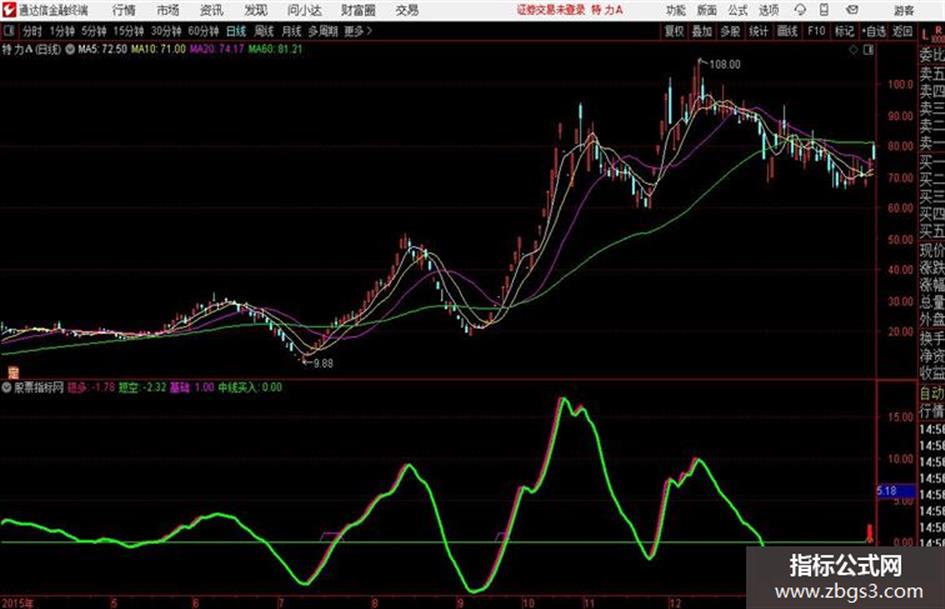Open the 发现 menu
Viewport: 945px width, 609px height.
[x=255, y=10]
